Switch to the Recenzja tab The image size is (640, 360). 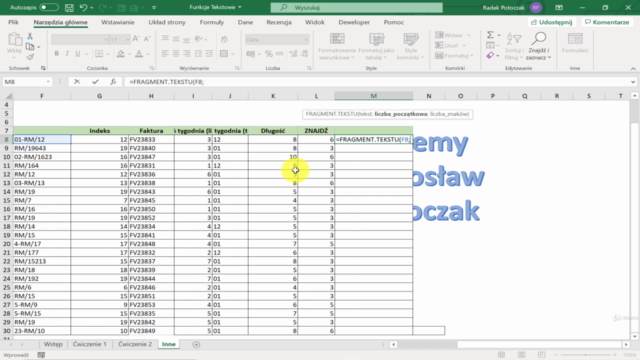pyautogui.click(x=279, y=22)
